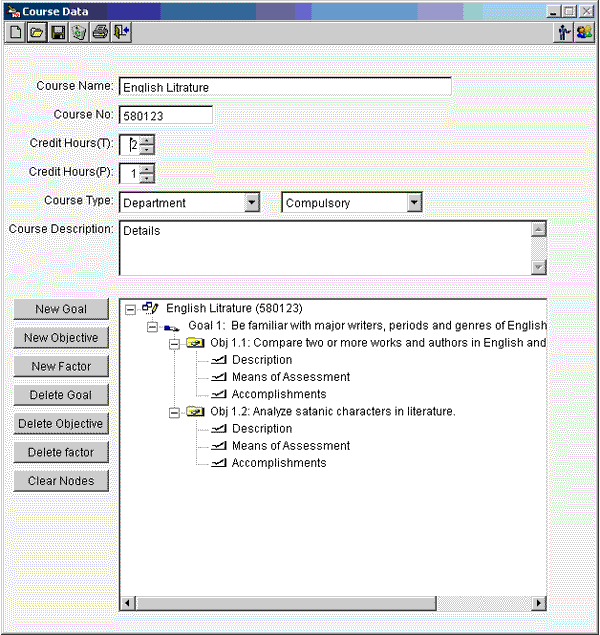Image resolution: width=600 pixels, height=635 pixels.
Task: Click the root course node icon
Action: tap(150, 308)
